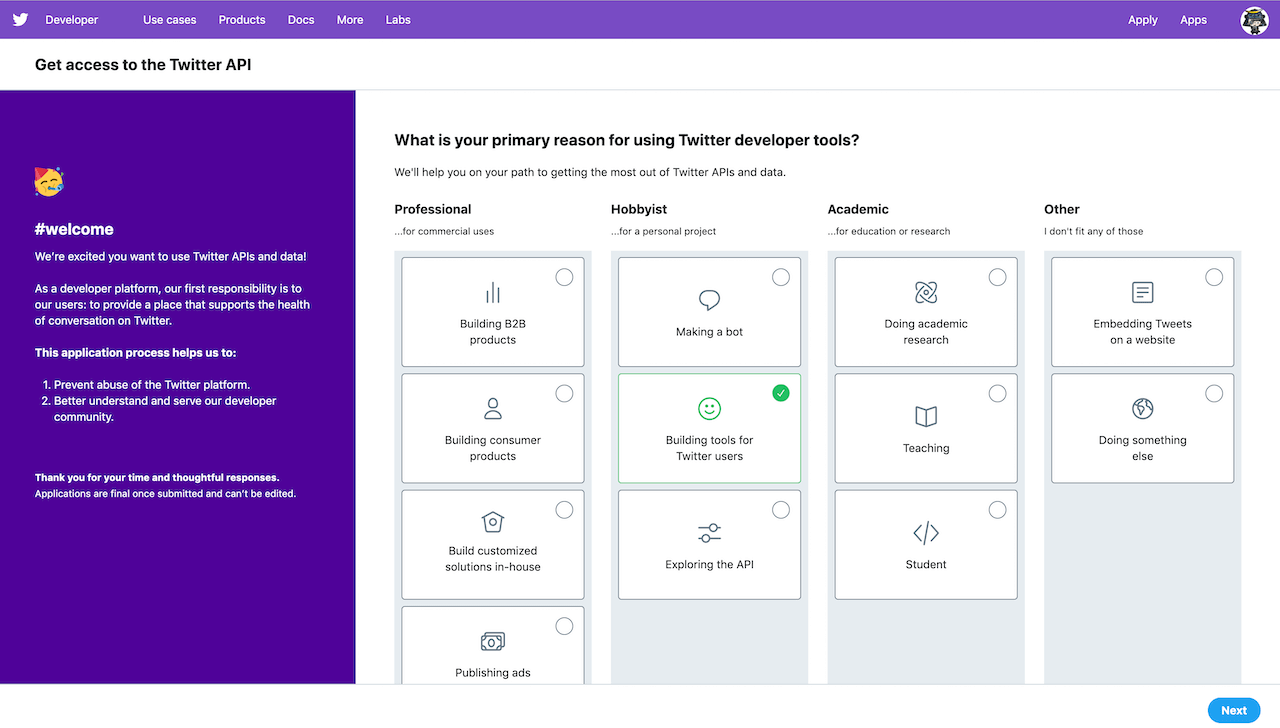Expand the More menu in the header
1280x728 pixels.
[350, 20]
